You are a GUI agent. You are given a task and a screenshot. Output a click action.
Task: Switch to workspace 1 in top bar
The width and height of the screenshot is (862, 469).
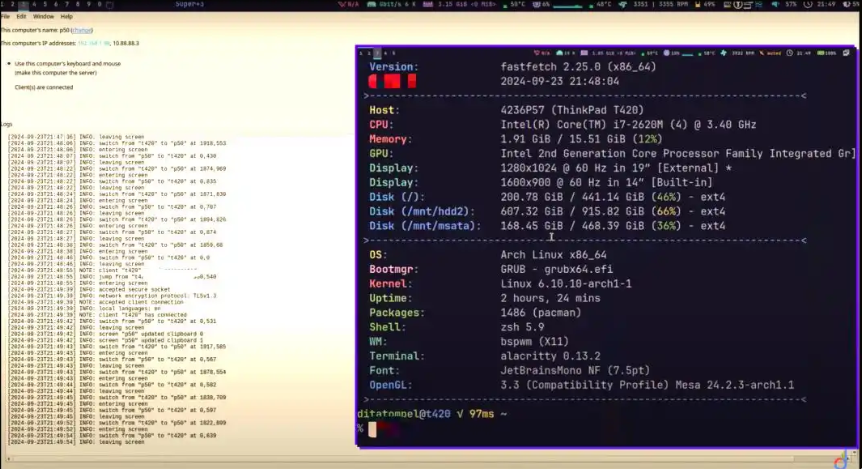click(x=2, y=4)
